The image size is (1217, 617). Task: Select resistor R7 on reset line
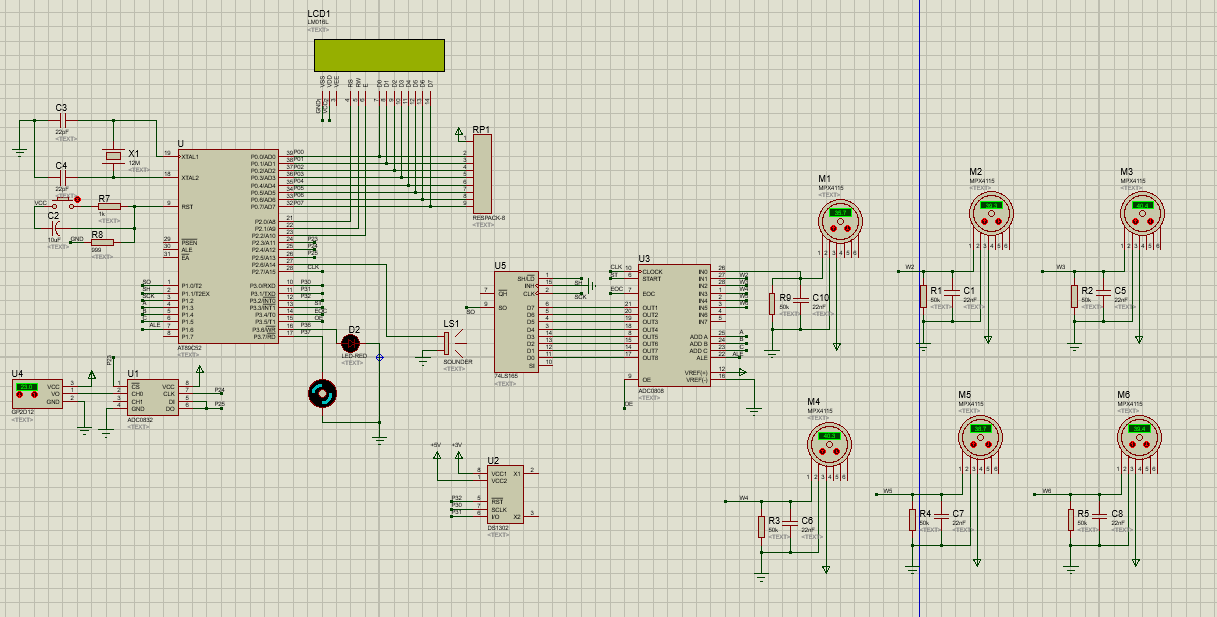pyautogui.click(x=108, y=206)
